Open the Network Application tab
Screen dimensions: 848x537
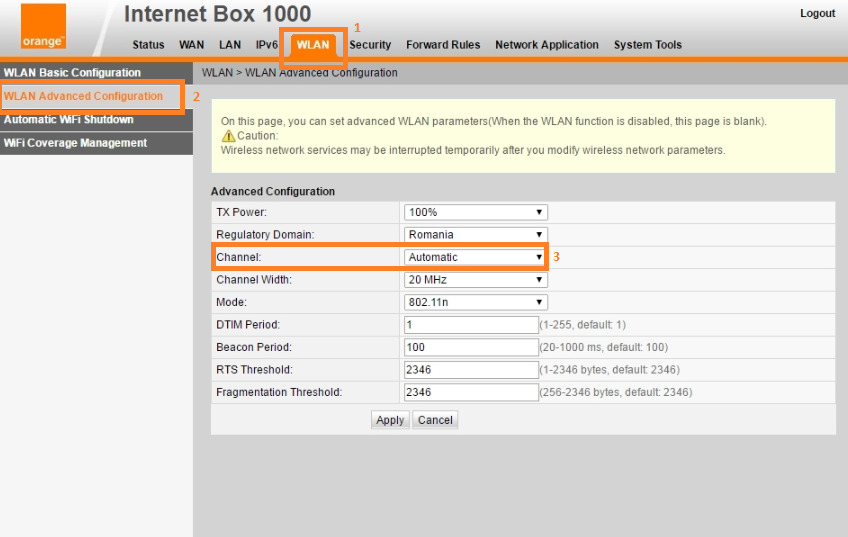[547, 45]
